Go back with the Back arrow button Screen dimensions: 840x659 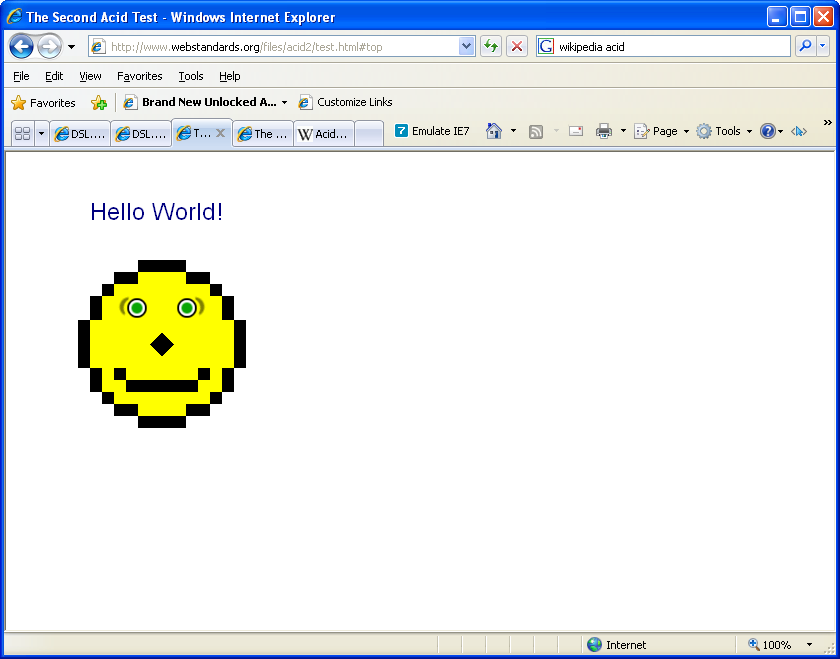[x=21, y=47]
